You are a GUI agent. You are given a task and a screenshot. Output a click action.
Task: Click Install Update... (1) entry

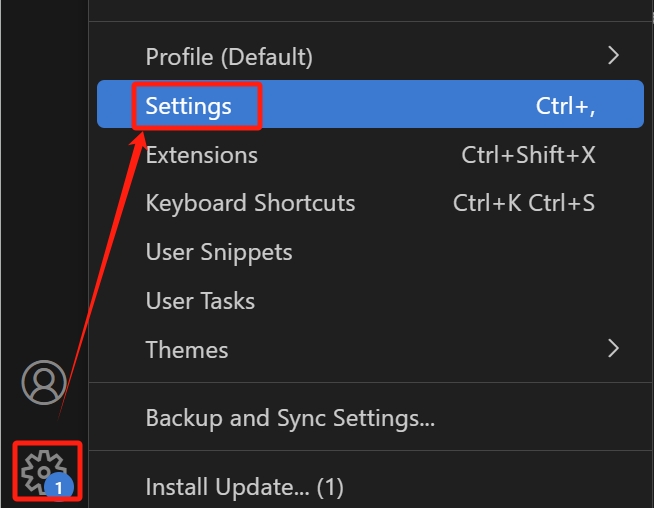coord(370,487)
